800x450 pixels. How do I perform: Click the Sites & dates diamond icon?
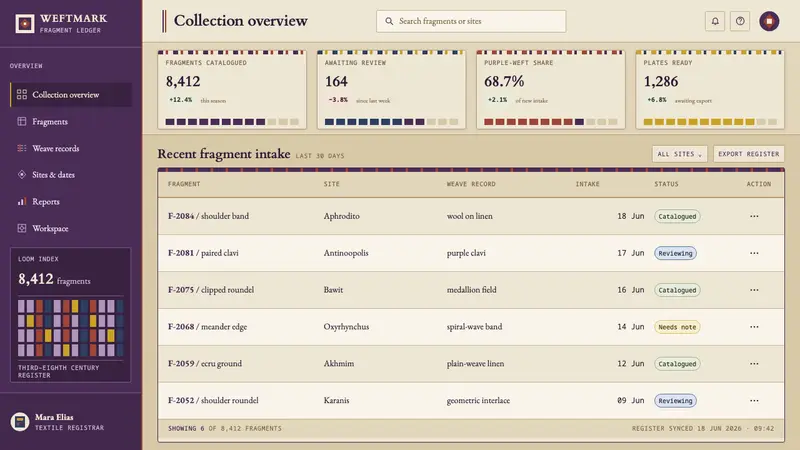coord(21,174)
